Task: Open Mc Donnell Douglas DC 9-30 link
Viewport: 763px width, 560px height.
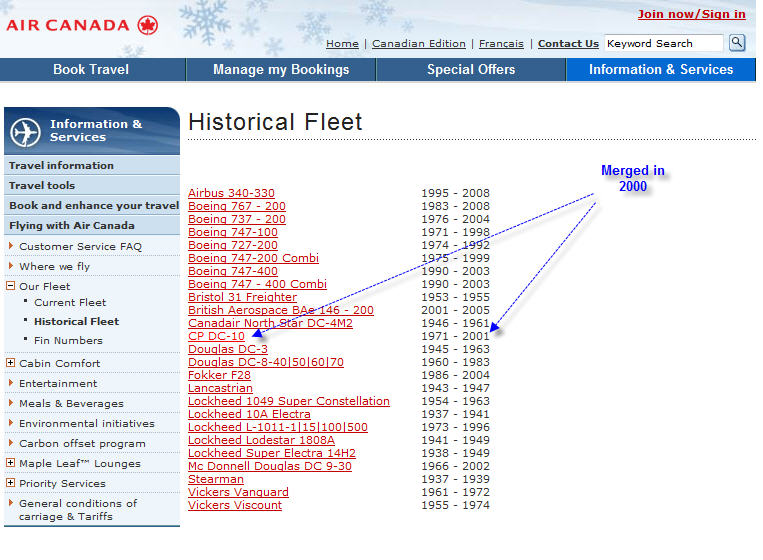Action: pos(270,466)
